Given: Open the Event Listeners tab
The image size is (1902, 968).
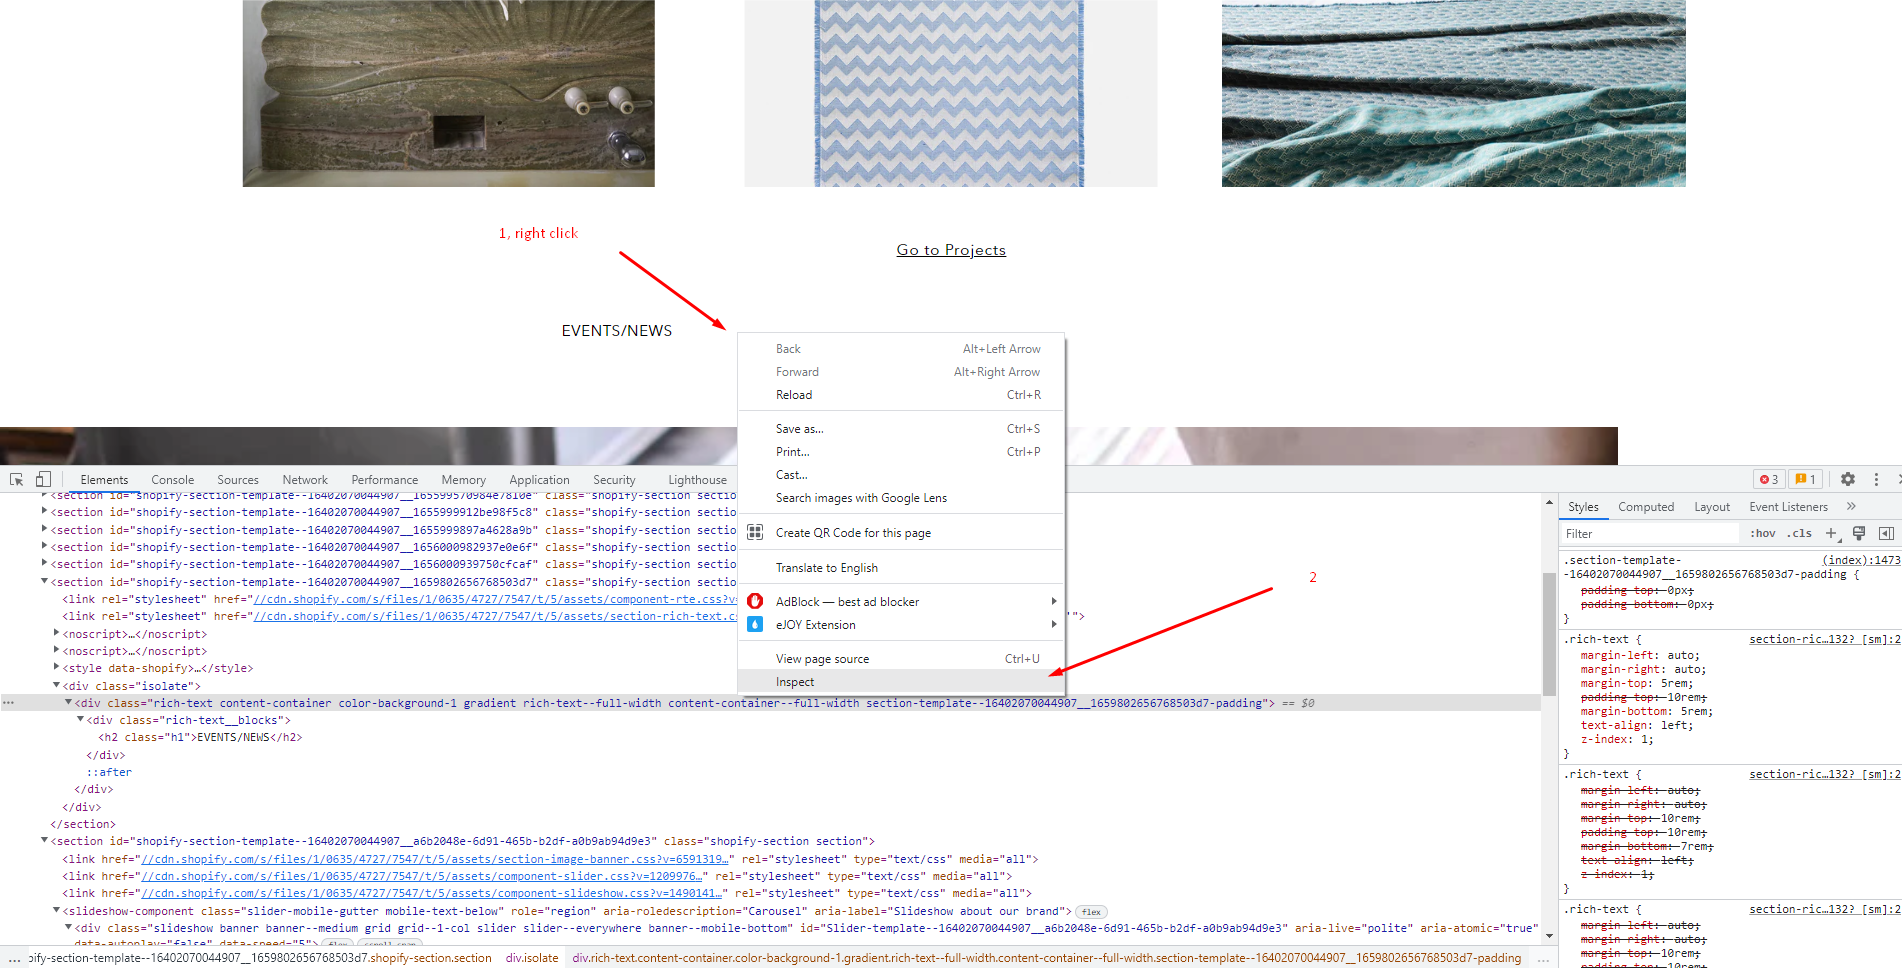Looking at the screenshot, I should [1788, 507].
